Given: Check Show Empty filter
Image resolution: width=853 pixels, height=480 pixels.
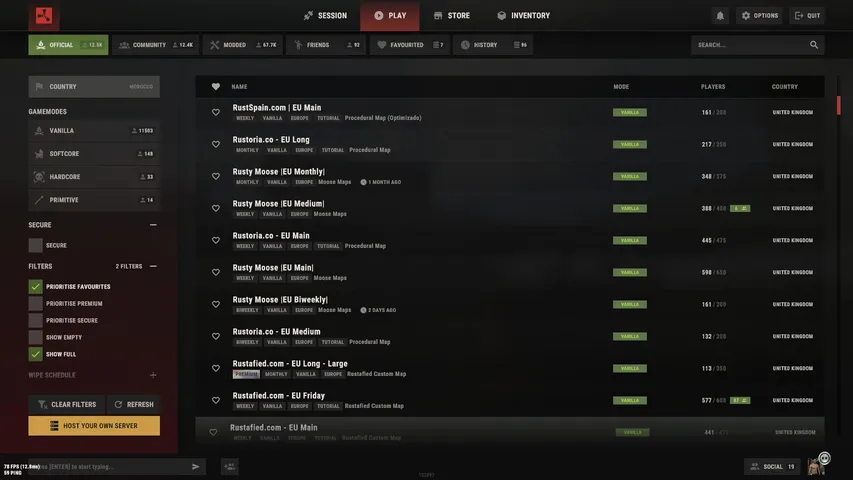Looking at the screenshot, I should [35, 337].
